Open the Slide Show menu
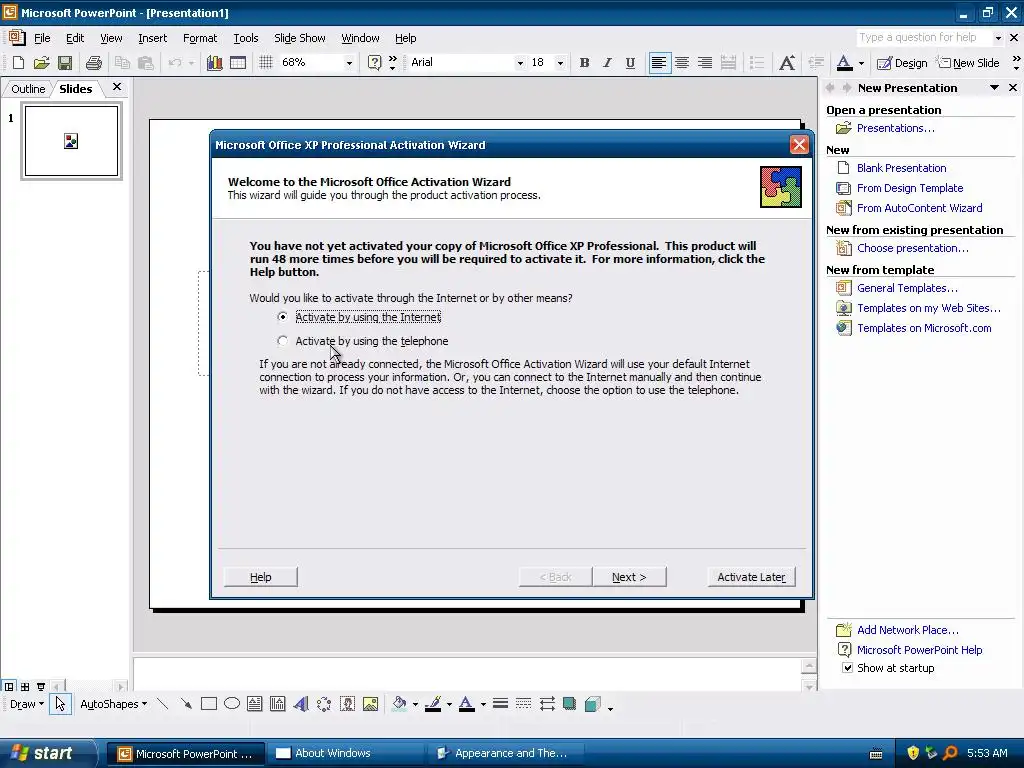The height and width of the screenshot is (768, 1024). pyautogui.click(x=300, y=38)
